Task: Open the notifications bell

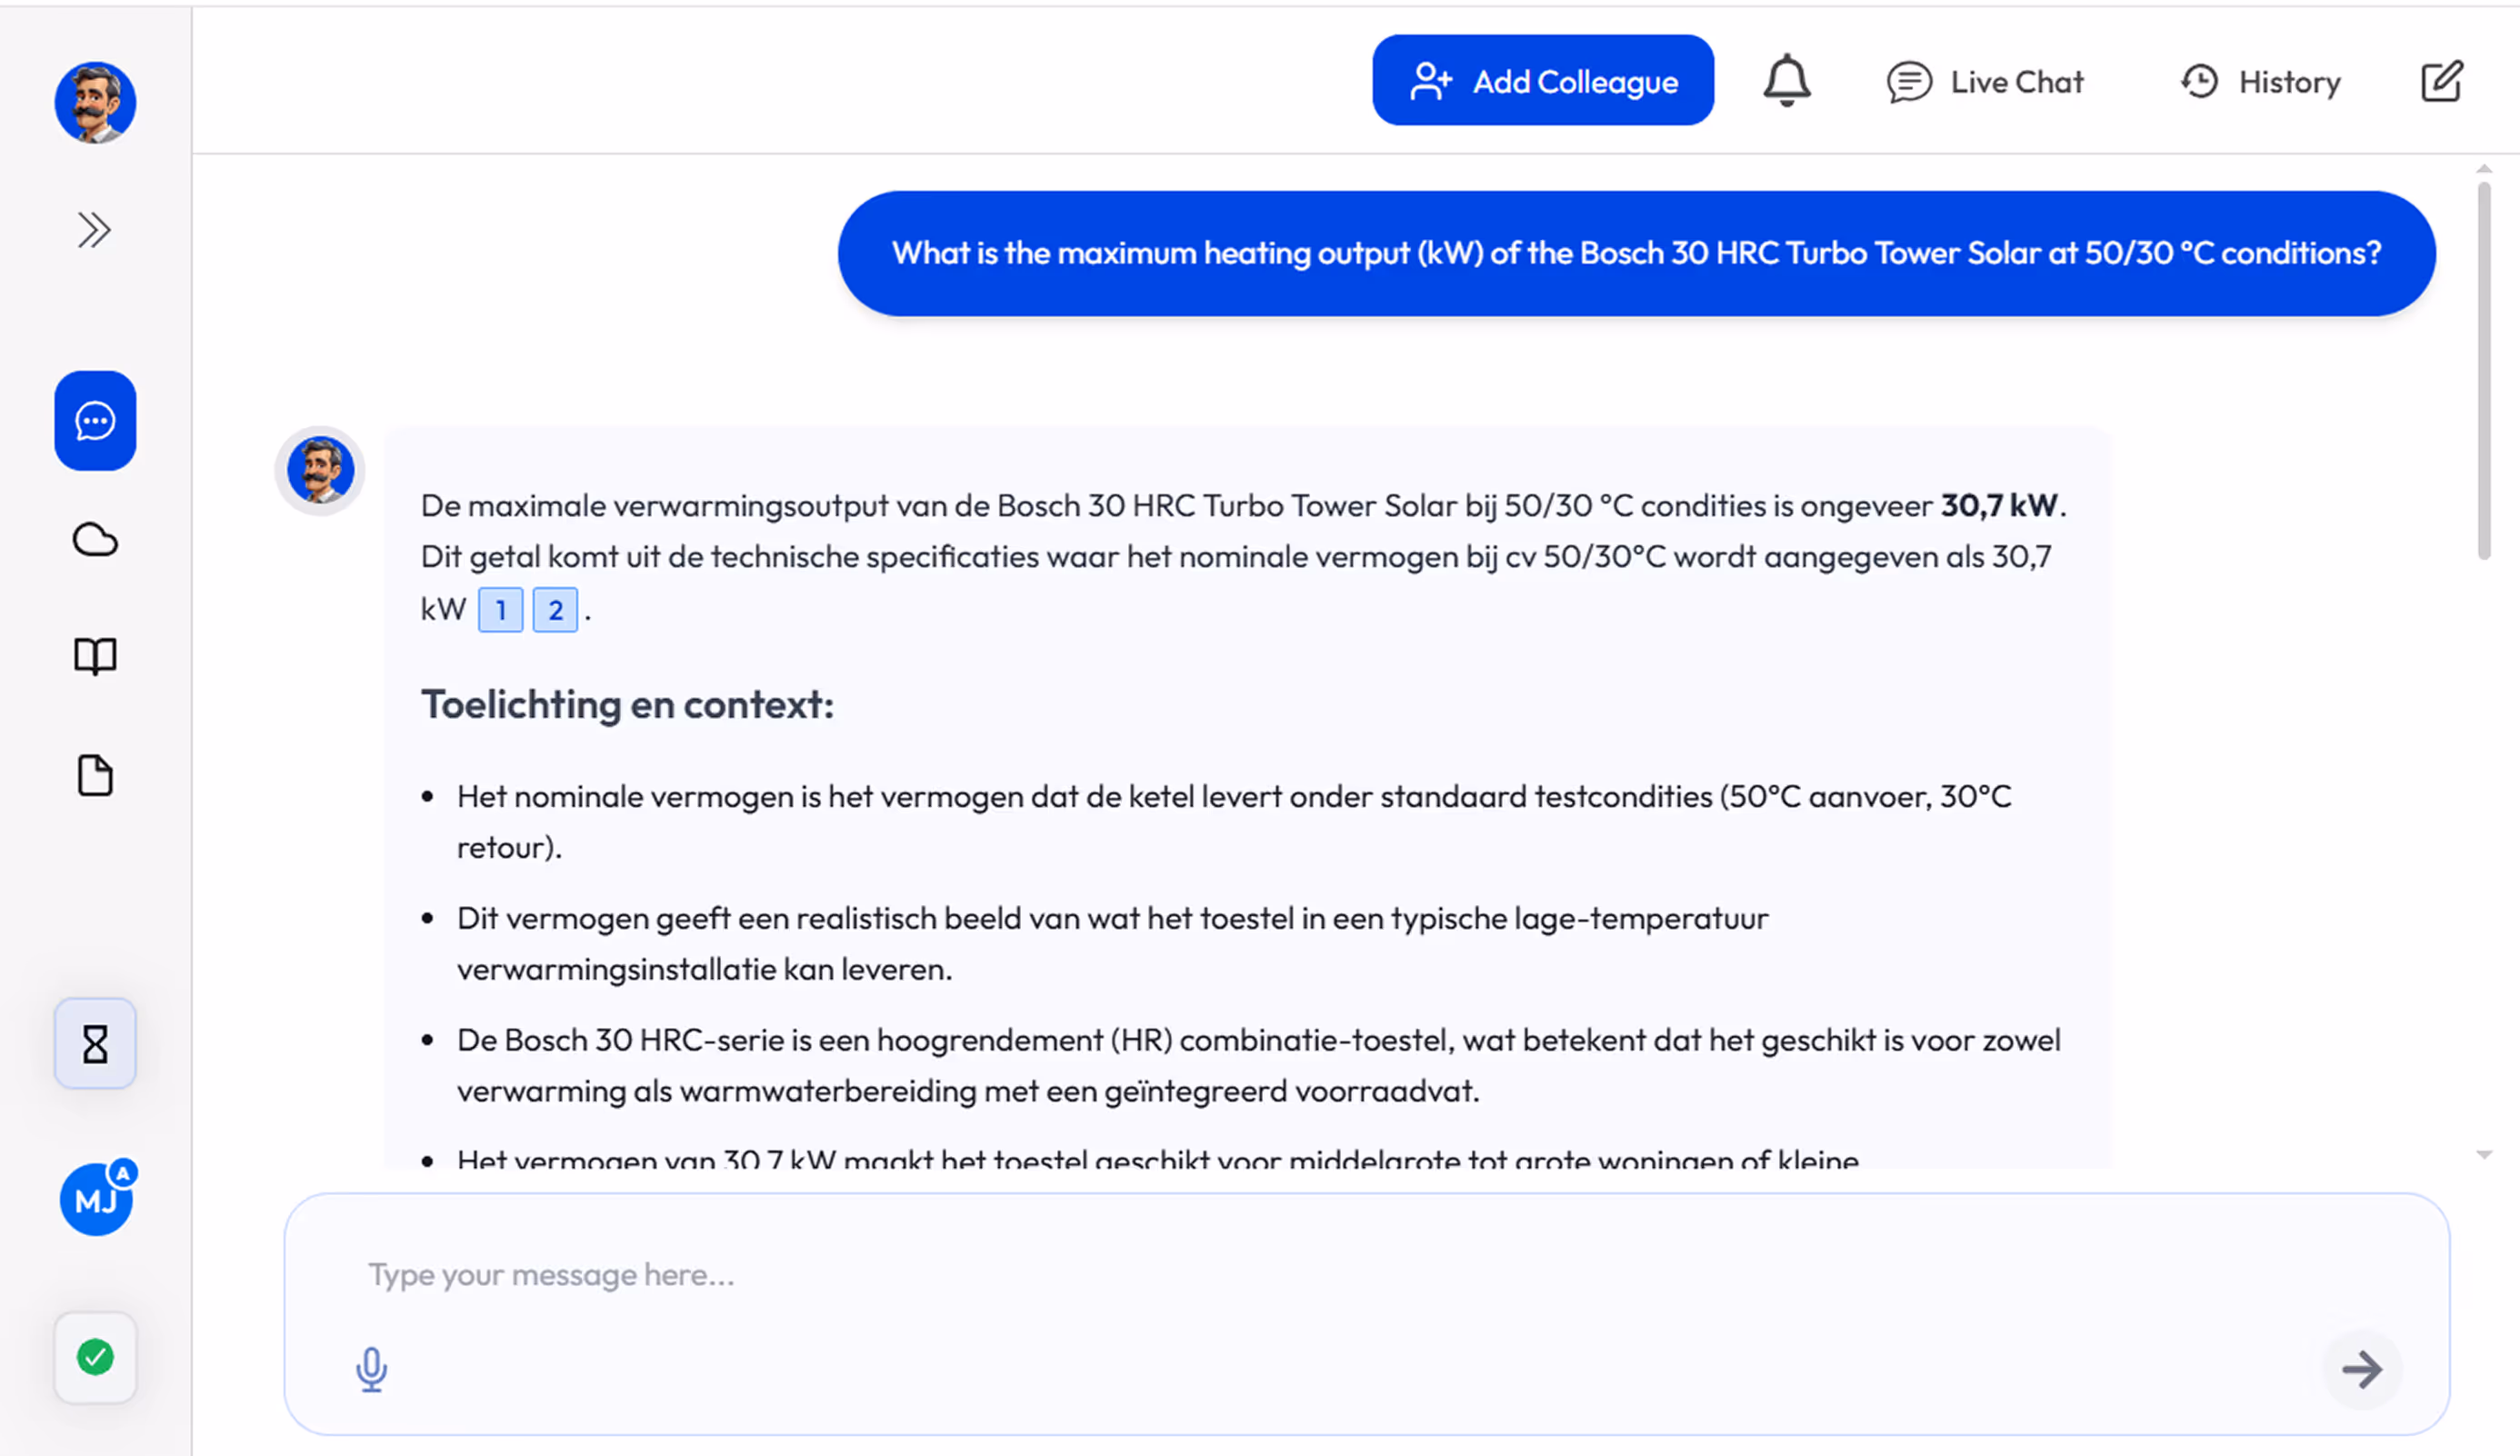Action: coord(1786,81)
